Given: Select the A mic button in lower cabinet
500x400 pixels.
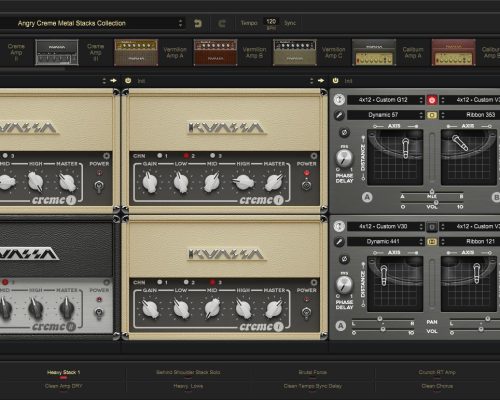Looking at the screenshot, I should [340, 326].
